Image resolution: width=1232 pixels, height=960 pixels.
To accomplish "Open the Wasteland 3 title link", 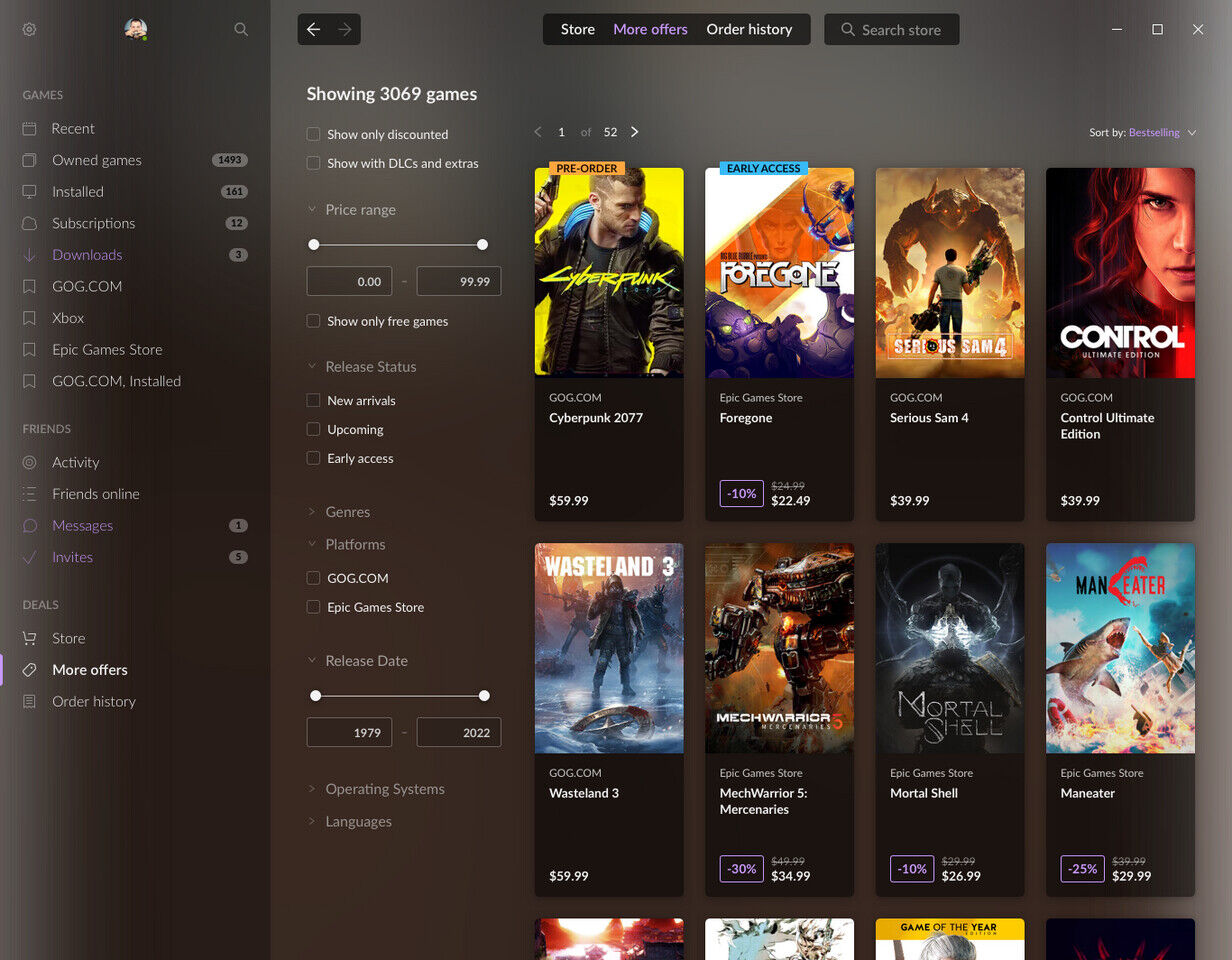I will tap(584, 793).
